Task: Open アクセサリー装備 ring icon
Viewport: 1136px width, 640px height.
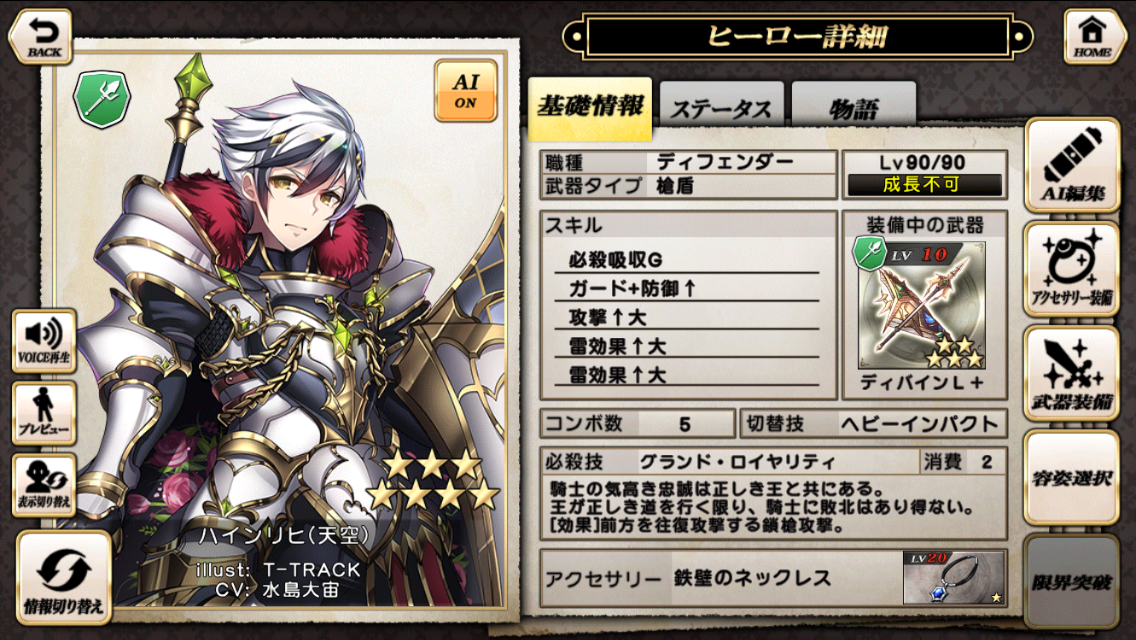Action: point(1072,269)
